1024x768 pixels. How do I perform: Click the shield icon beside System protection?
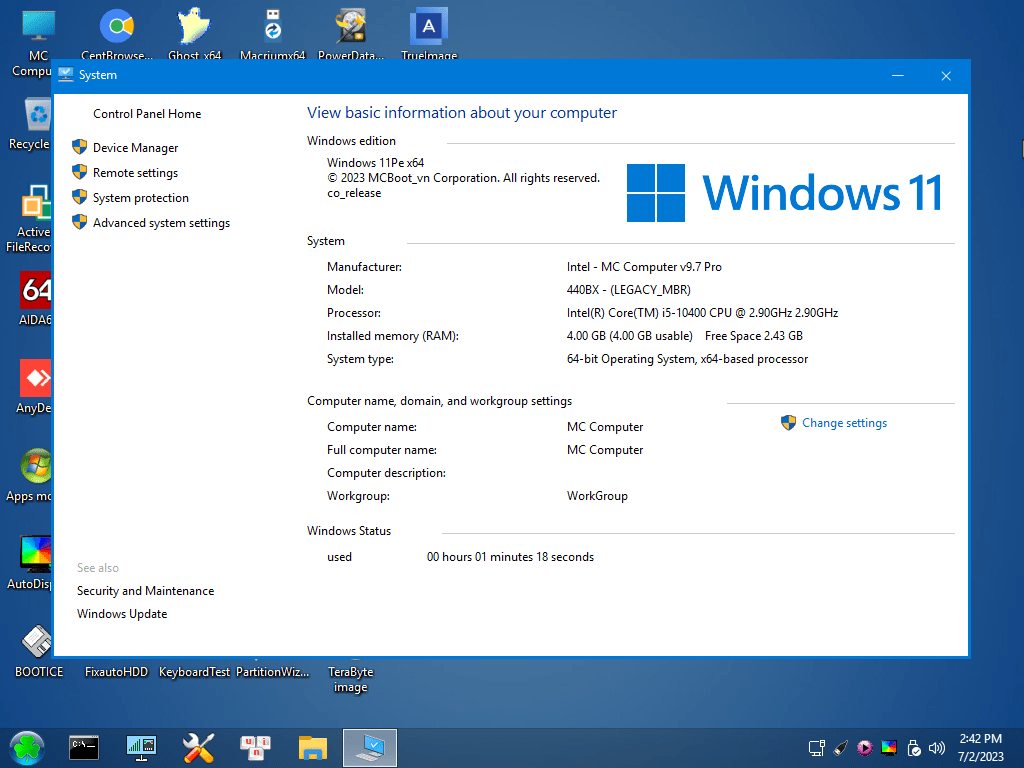coord(80,197)
